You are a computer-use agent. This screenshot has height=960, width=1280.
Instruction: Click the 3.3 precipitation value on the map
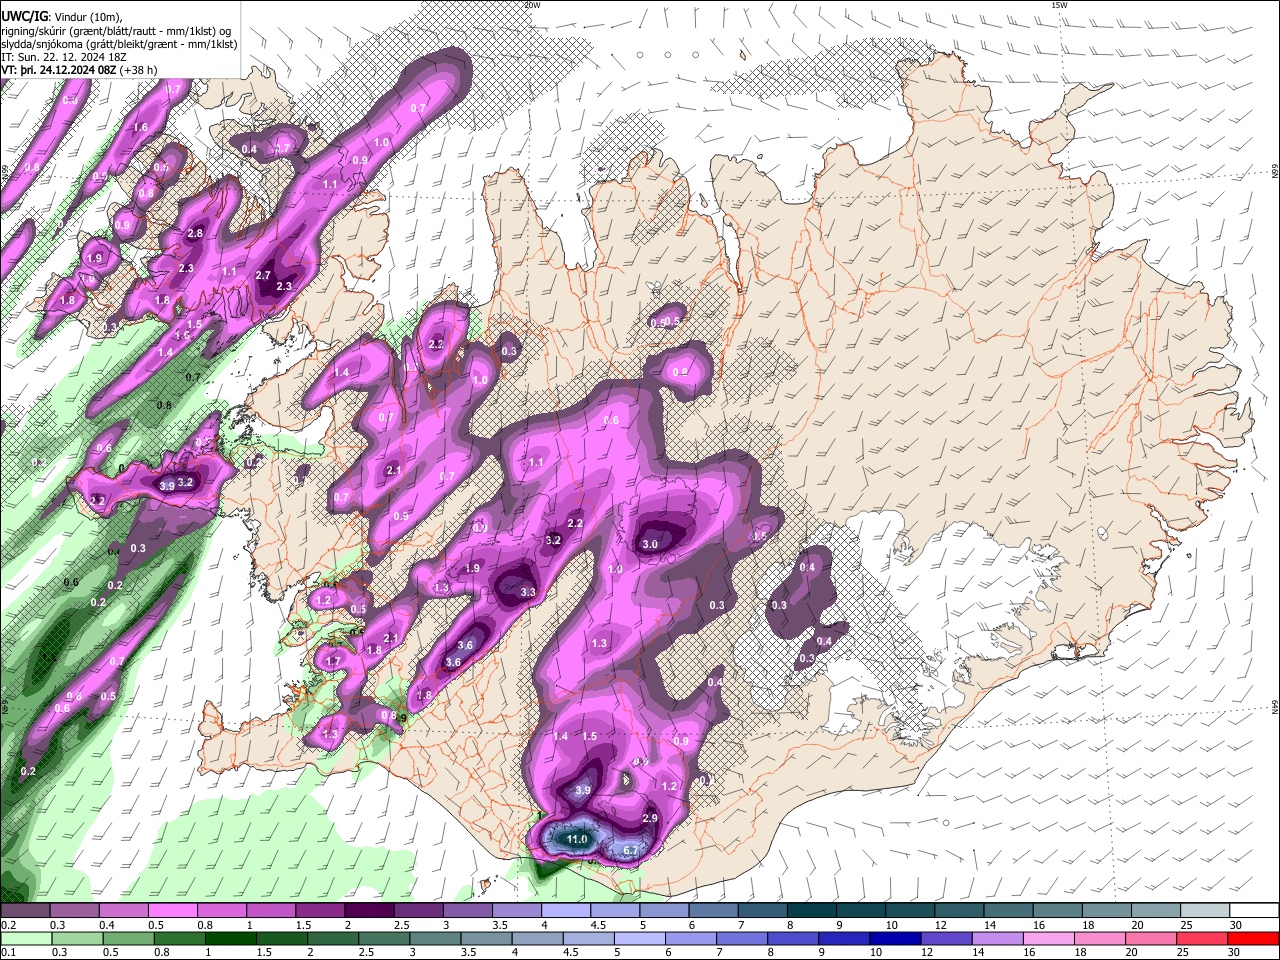[528, 592]
